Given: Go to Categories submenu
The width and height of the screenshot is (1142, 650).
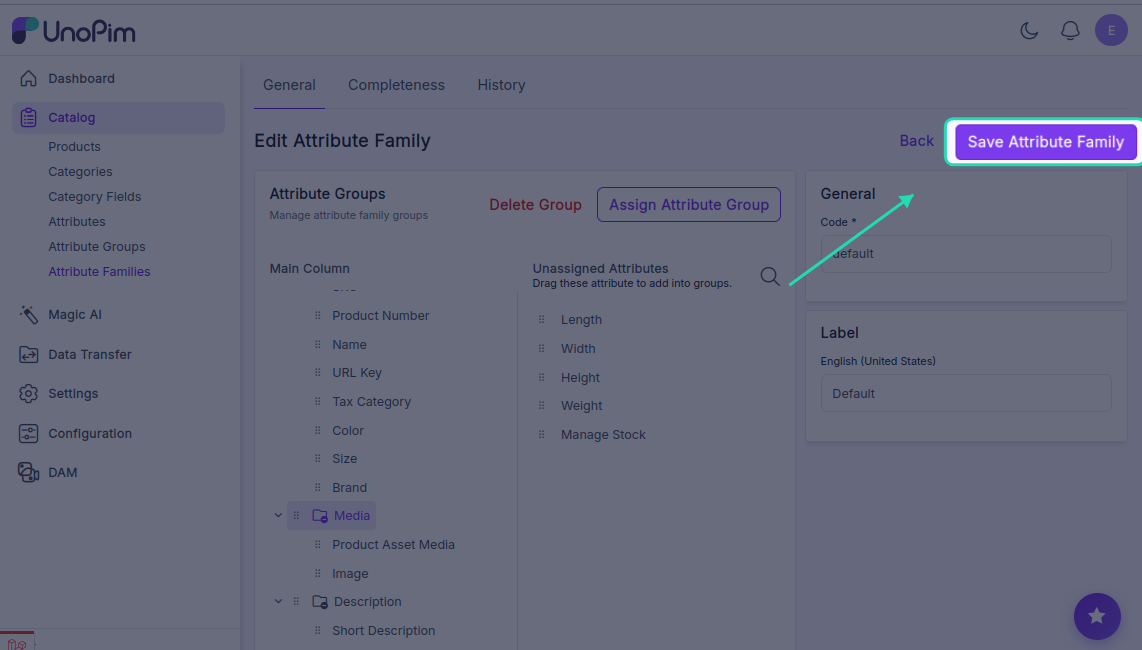Looking at the screenshot, I should point(80,171).
